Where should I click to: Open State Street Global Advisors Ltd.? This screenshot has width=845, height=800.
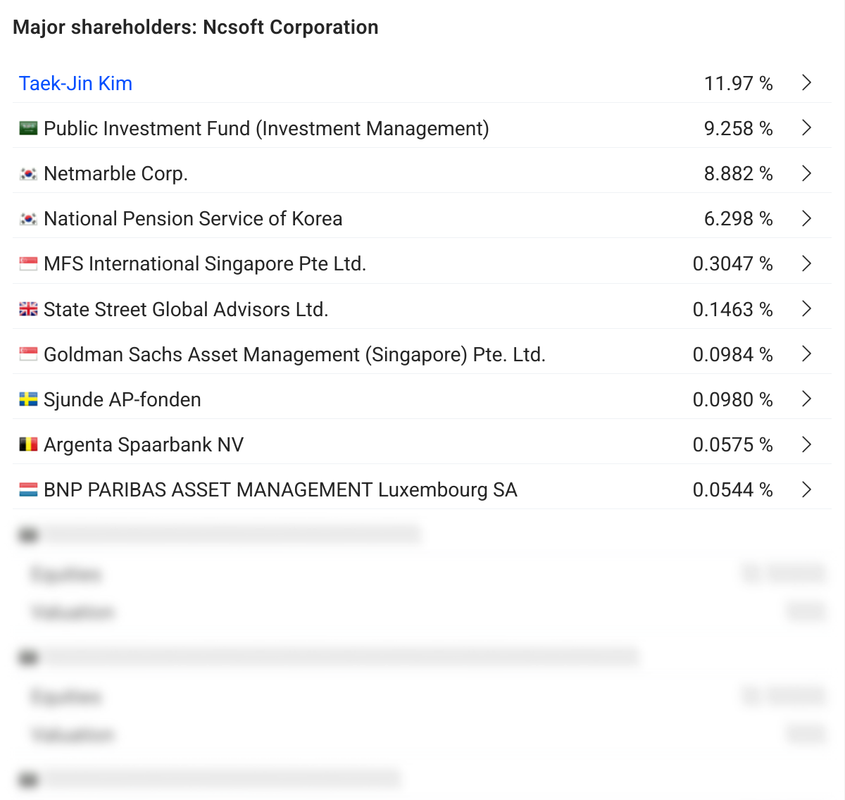point(186,309)
